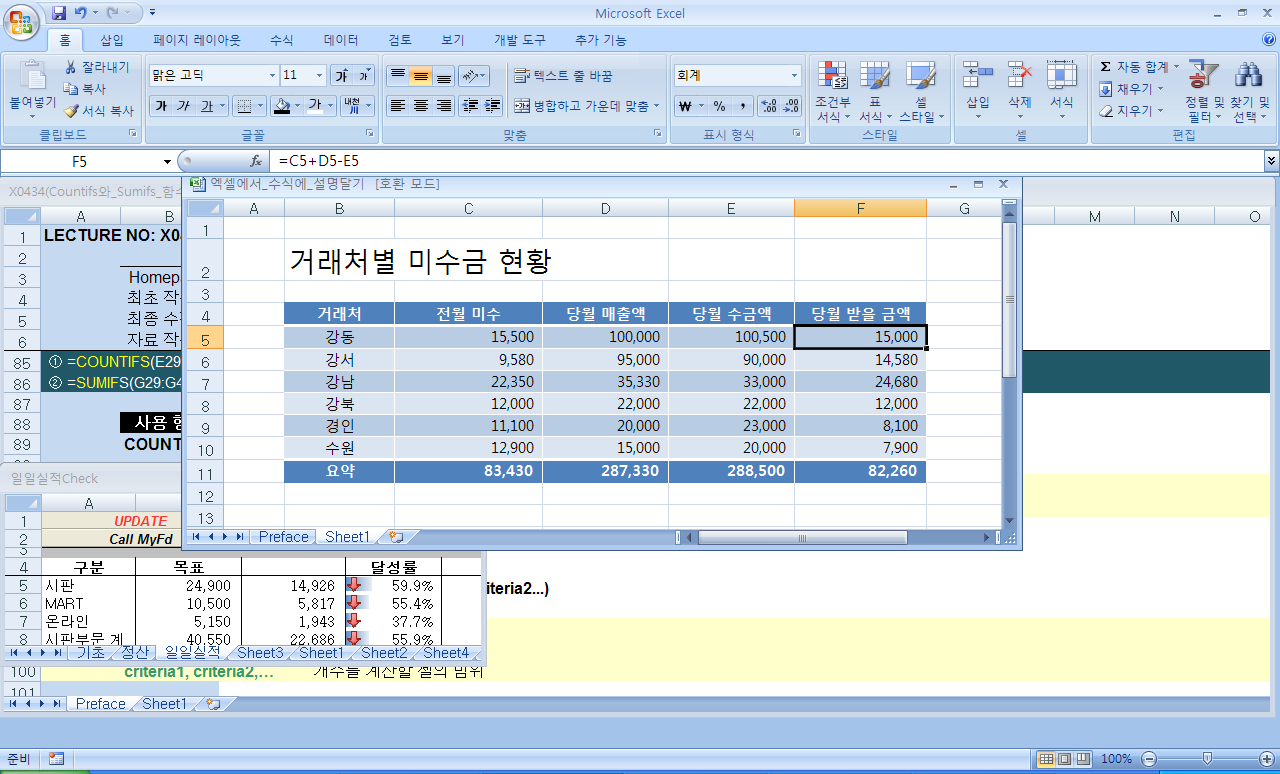Toggle Wrap Text (텍스트 줄 바꿈)

pyautogui.click(x=562, y=76)
